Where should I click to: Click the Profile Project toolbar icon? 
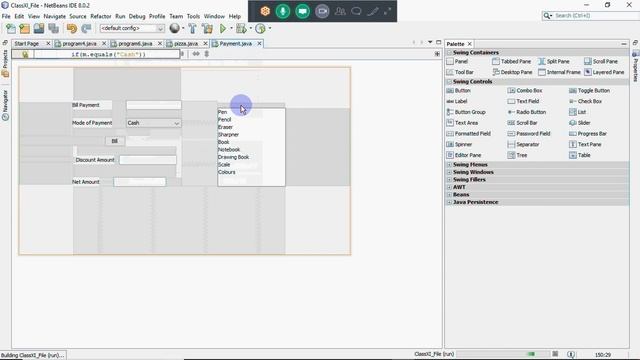pyautogui.click(x=260, y=29)
